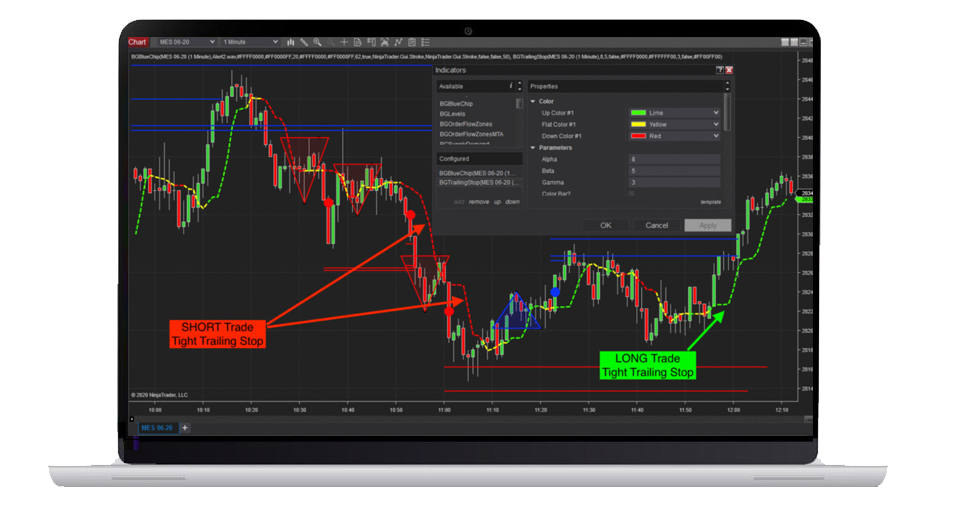This screenshot has height=524, width=954.
Task: Collapse the Color property group
Action: point(533,101)
